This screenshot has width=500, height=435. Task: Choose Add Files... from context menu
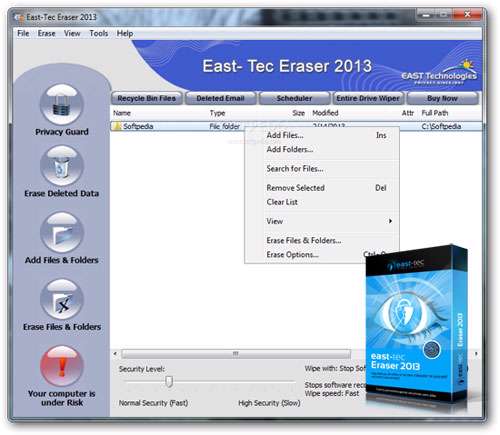click(x=322, y=135)
